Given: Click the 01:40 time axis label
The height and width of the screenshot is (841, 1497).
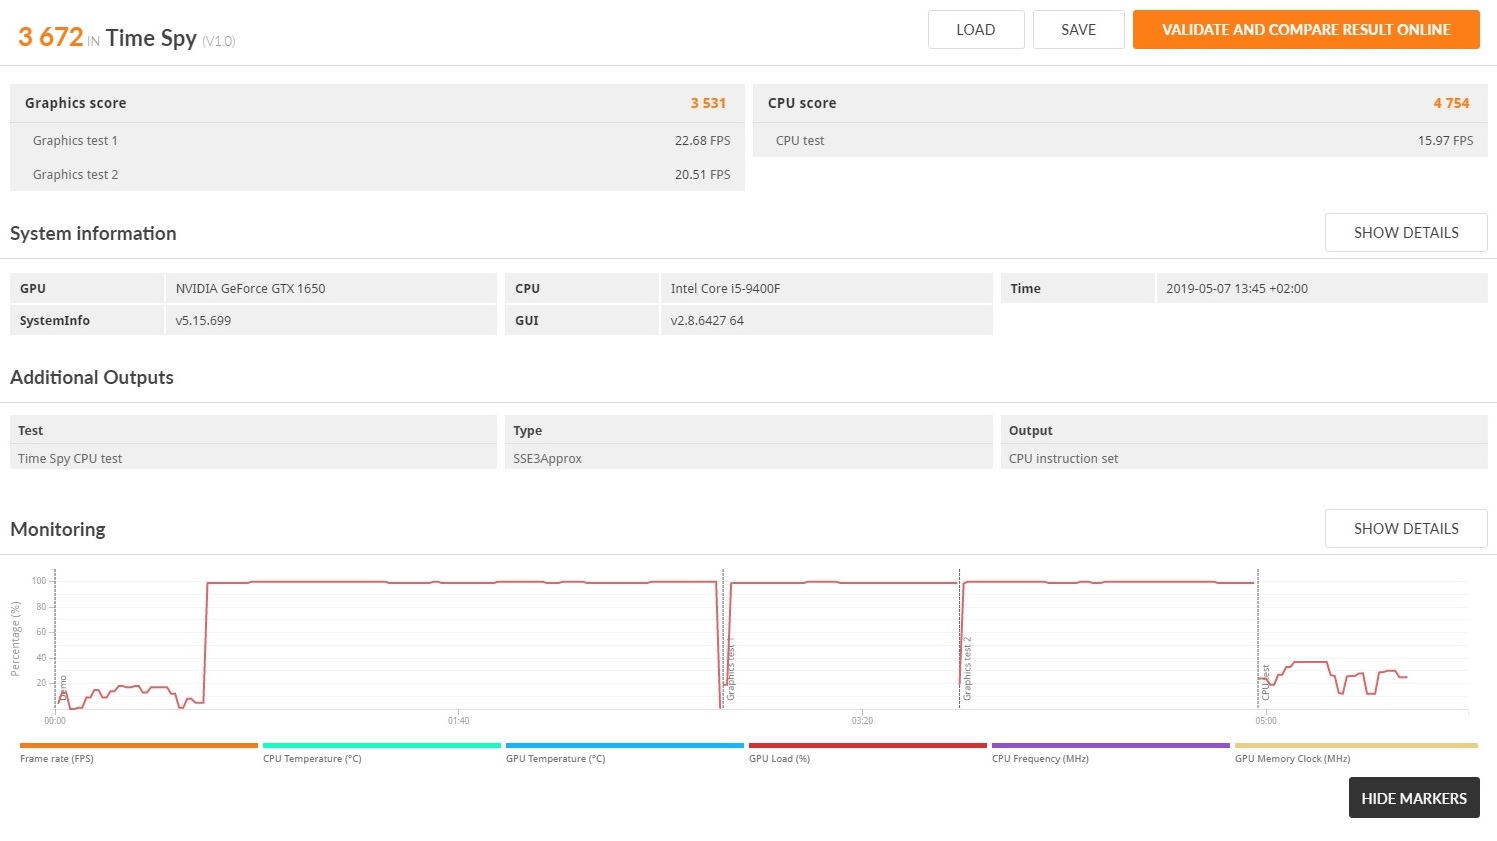Looking at the screenshot, I should tap(459, 721).
